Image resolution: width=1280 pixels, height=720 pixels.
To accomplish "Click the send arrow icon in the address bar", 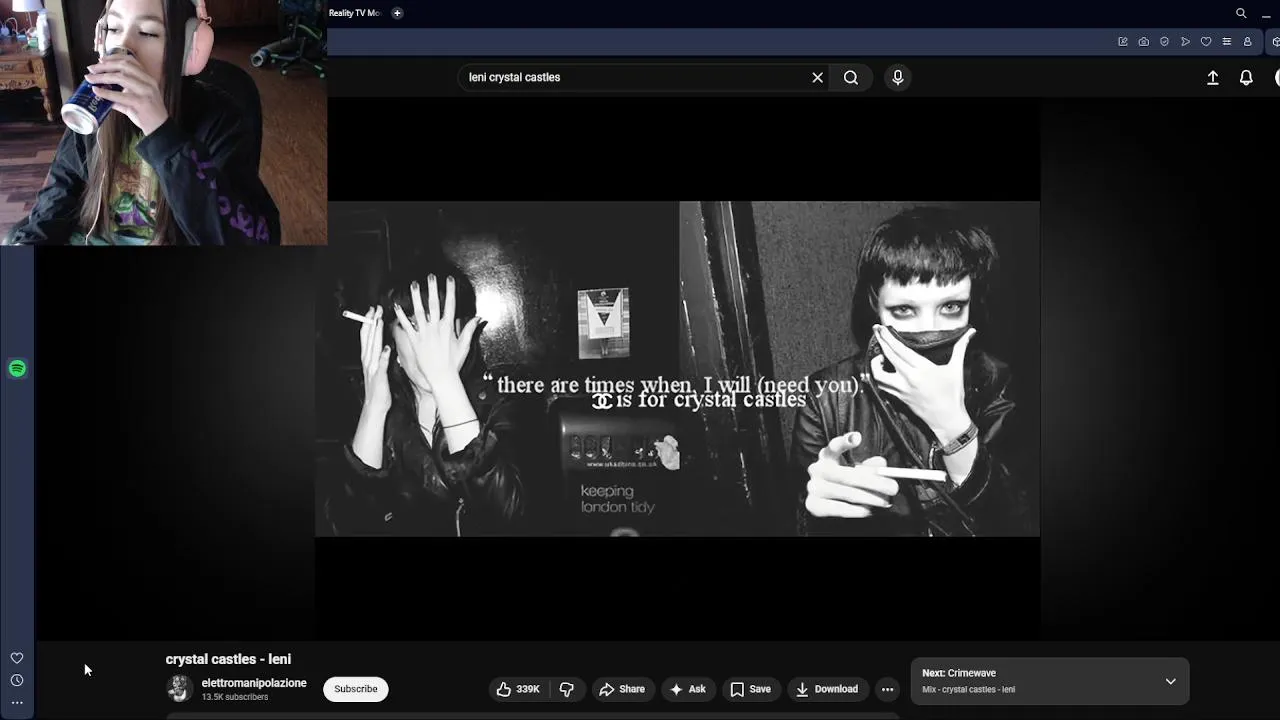I will pyautogui.click(x=1185, y=42).
